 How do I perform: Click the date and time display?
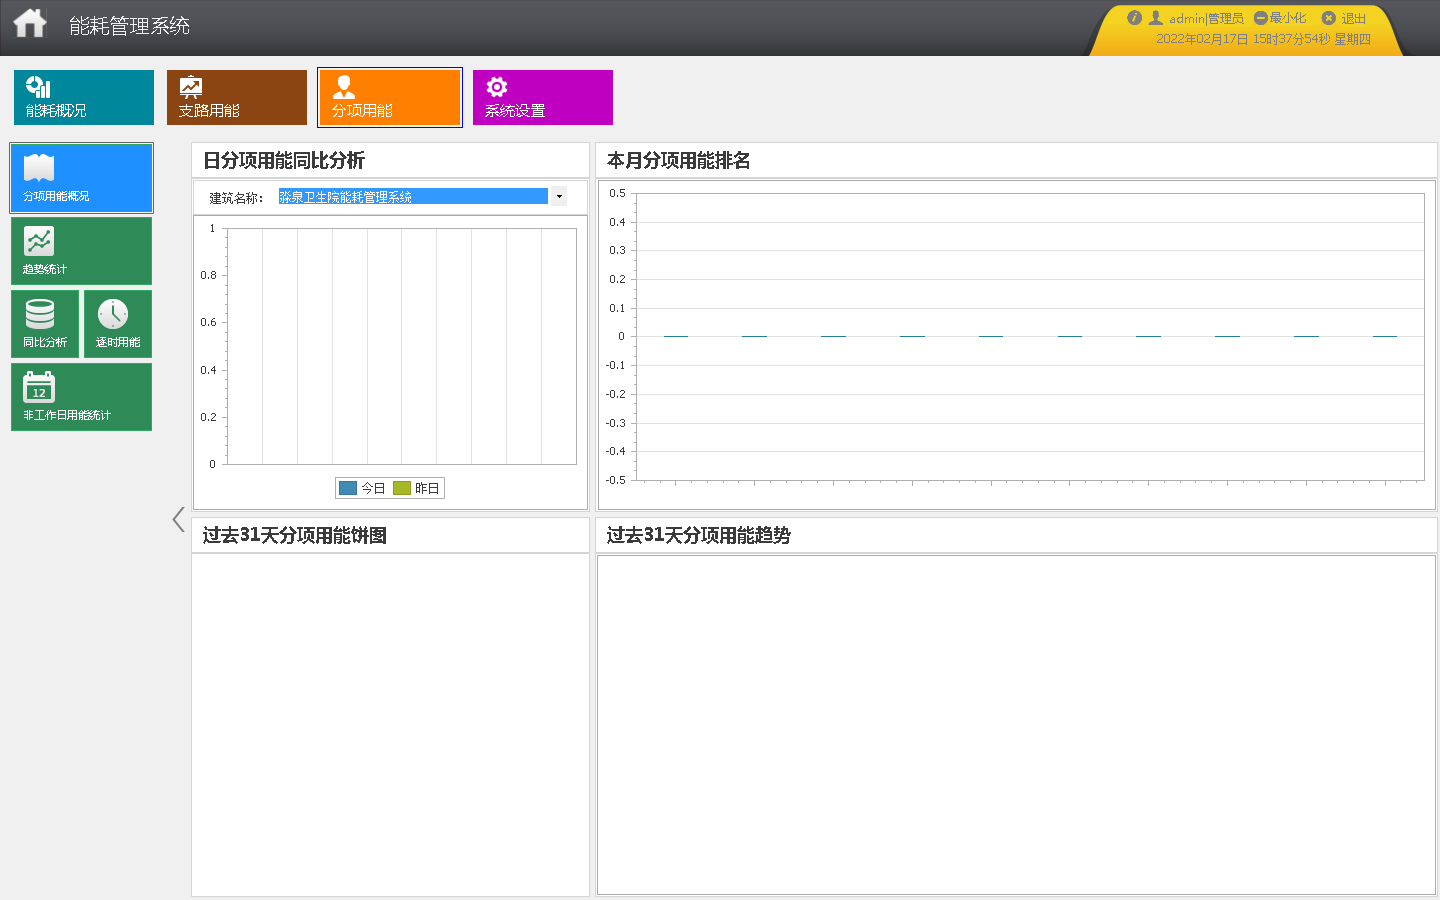(x=1263, y=39)
